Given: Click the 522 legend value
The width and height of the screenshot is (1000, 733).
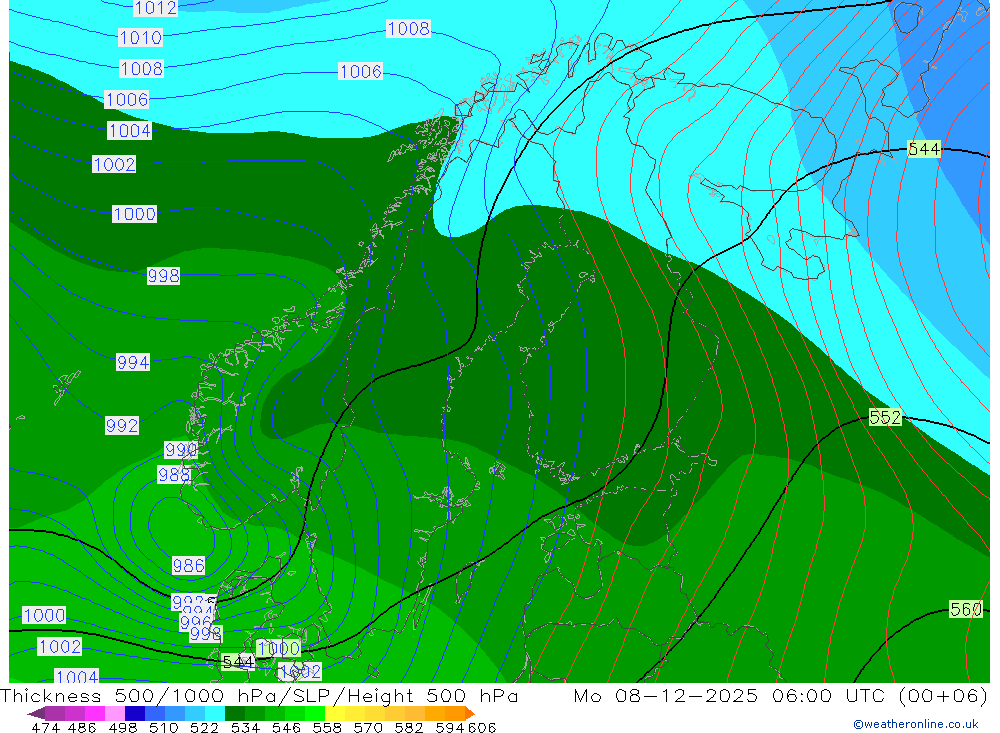Looking at the screenshot, I should tap(204, 727).
